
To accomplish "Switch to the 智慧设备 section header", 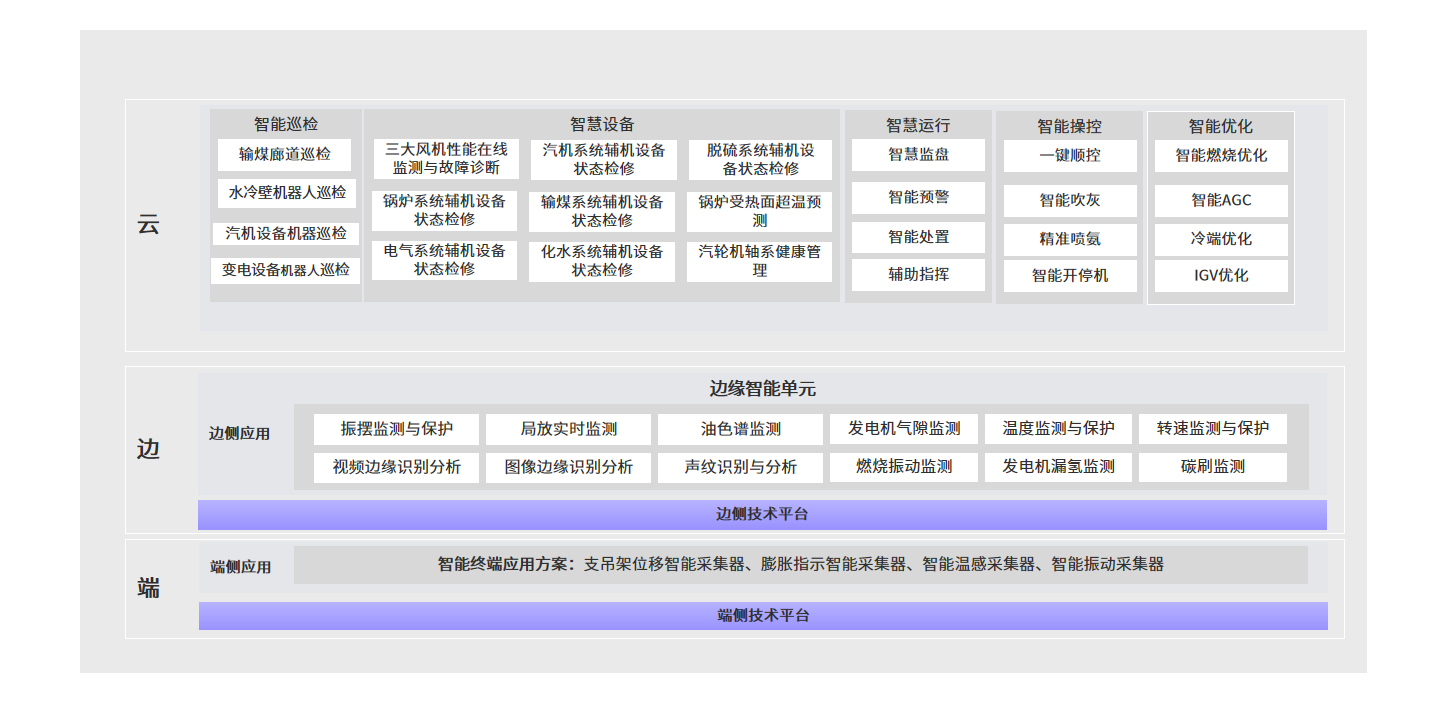I will point(602,125).
